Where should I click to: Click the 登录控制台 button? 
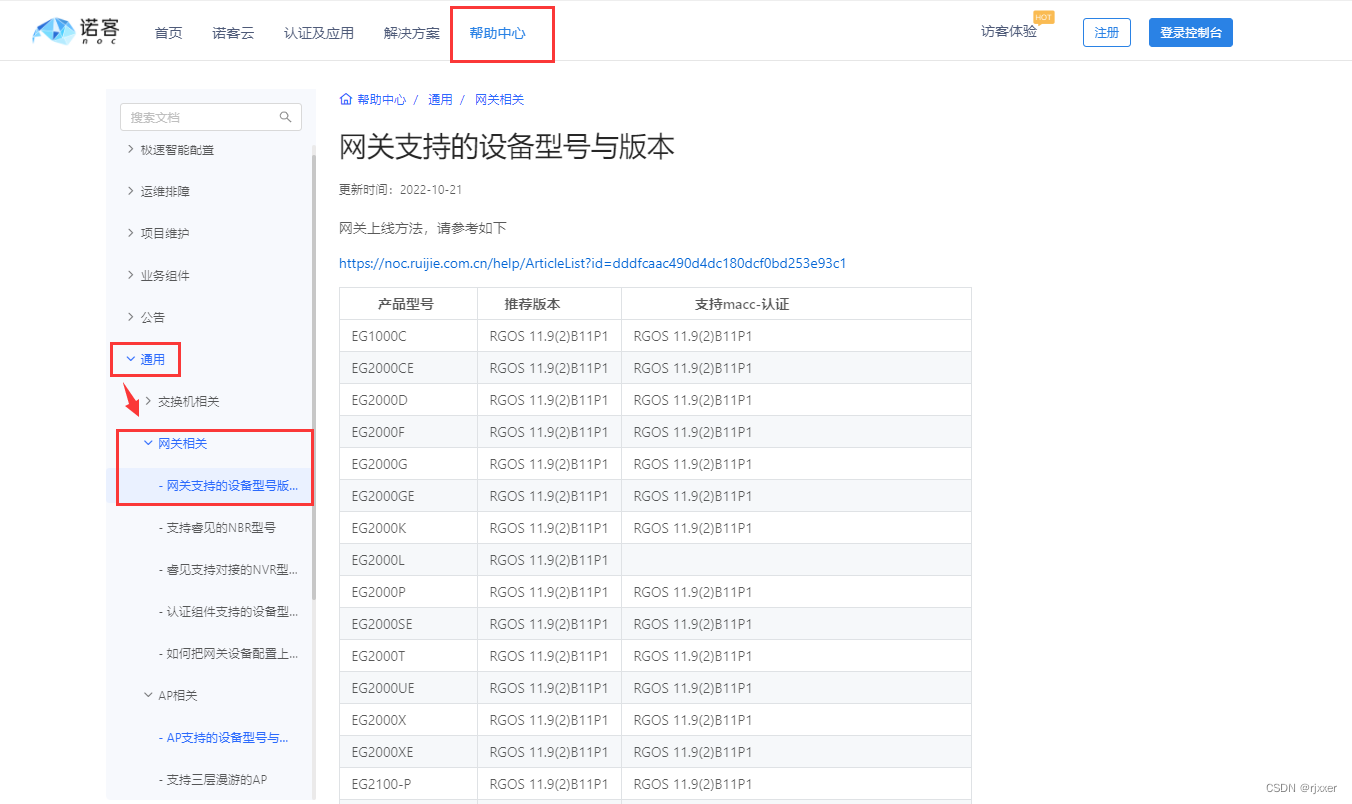point(1191,32)
